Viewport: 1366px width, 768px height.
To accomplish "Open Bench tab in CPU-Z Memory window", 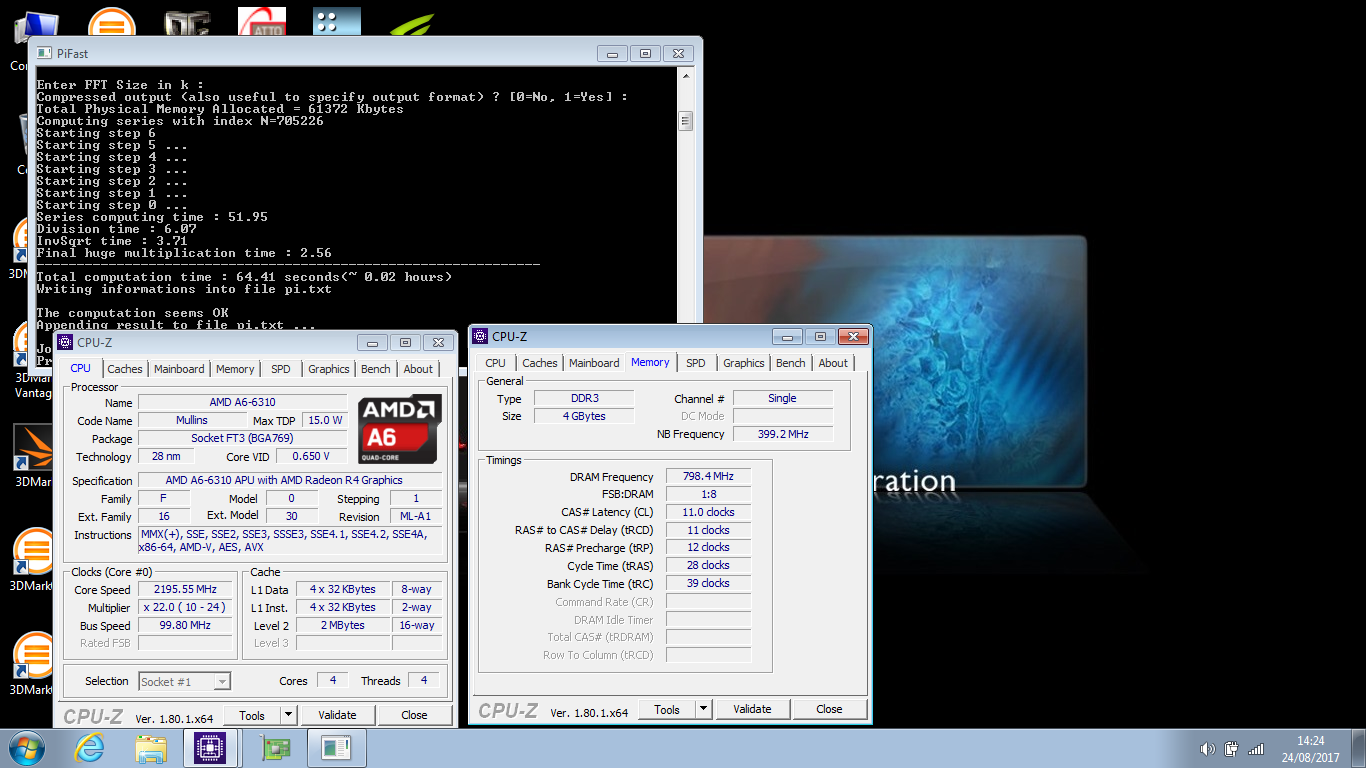I will (791, 363).
